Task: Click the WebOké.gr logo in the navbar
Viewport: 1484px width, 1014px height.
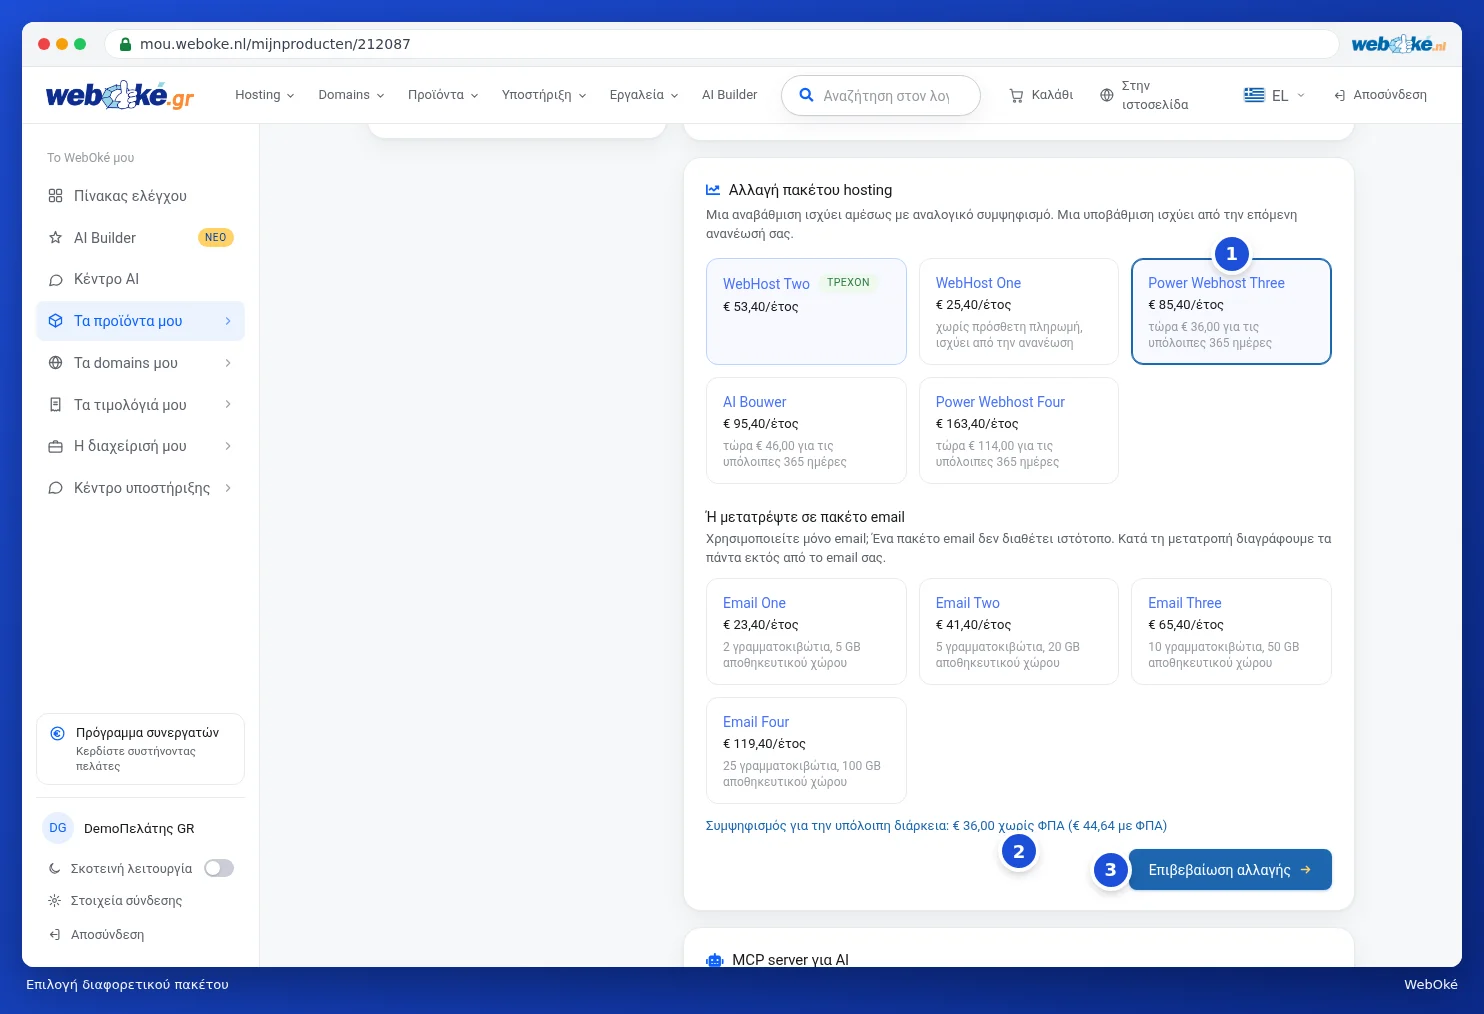Action: pyautogui.click(x=120, y=95)
